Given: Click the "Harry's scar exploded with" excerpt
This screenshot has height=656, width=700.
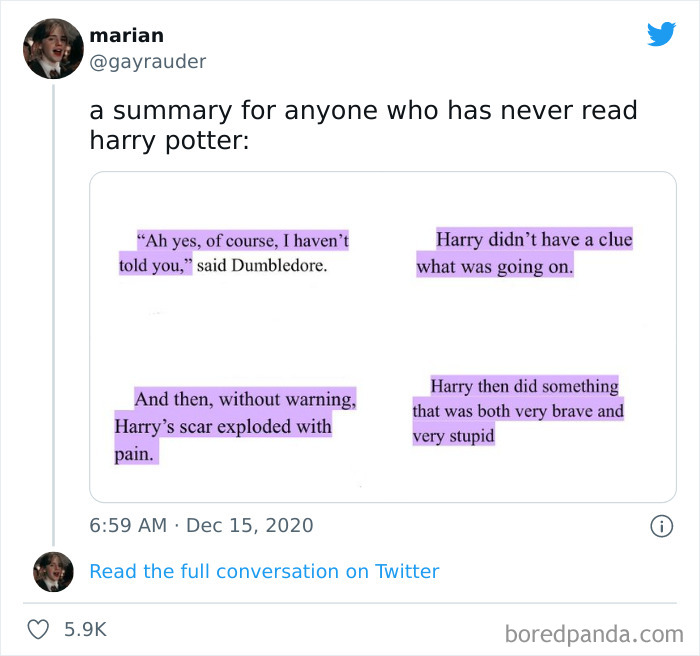Looking at the screenshot, I should coord(224,427).
